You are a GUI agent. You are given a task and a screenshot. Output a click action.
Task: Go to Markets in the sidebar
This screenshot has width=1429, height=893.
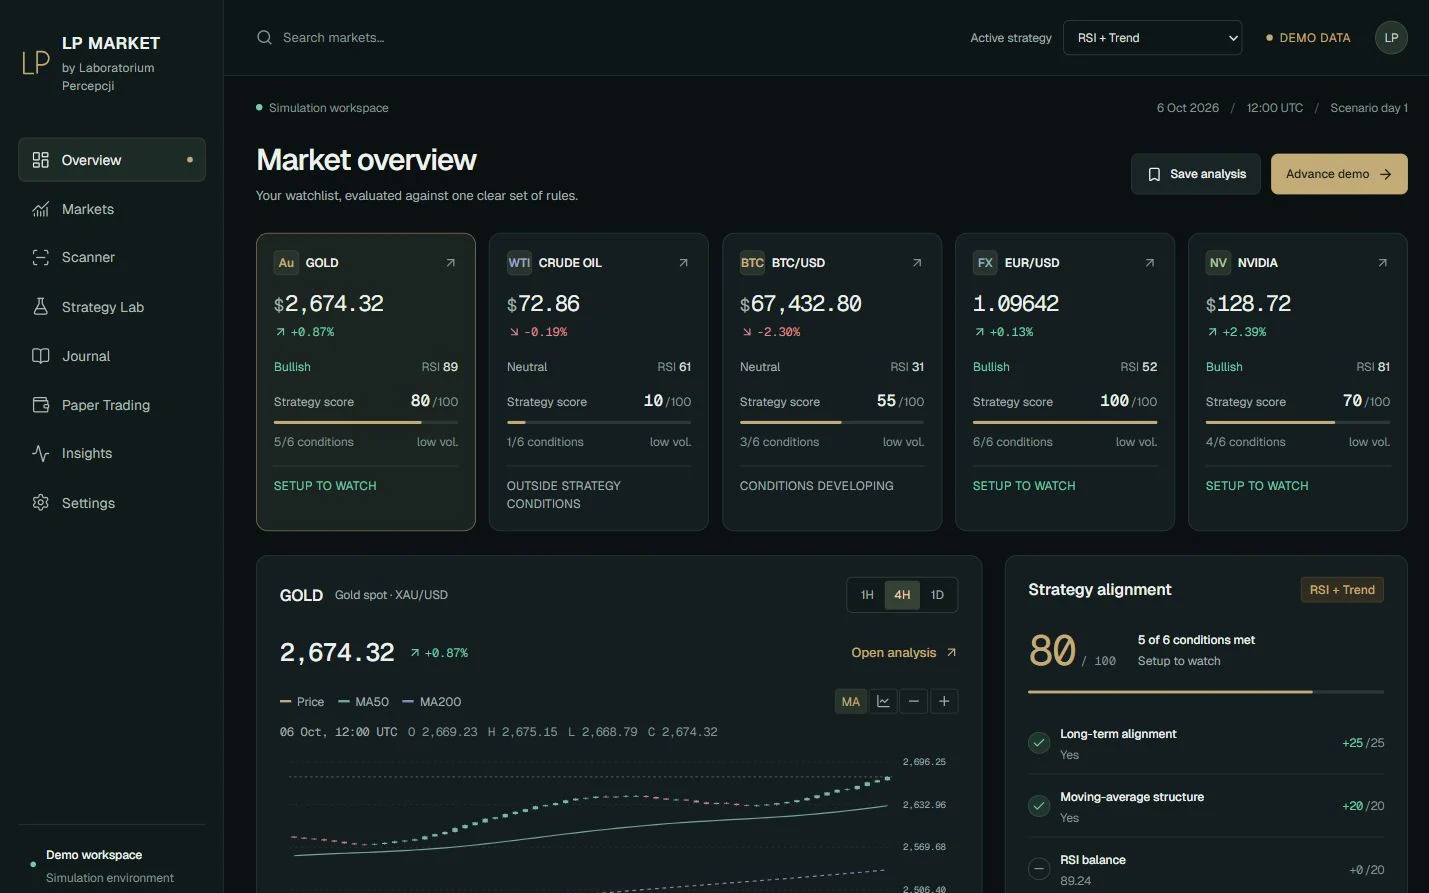tap(112, 209)
